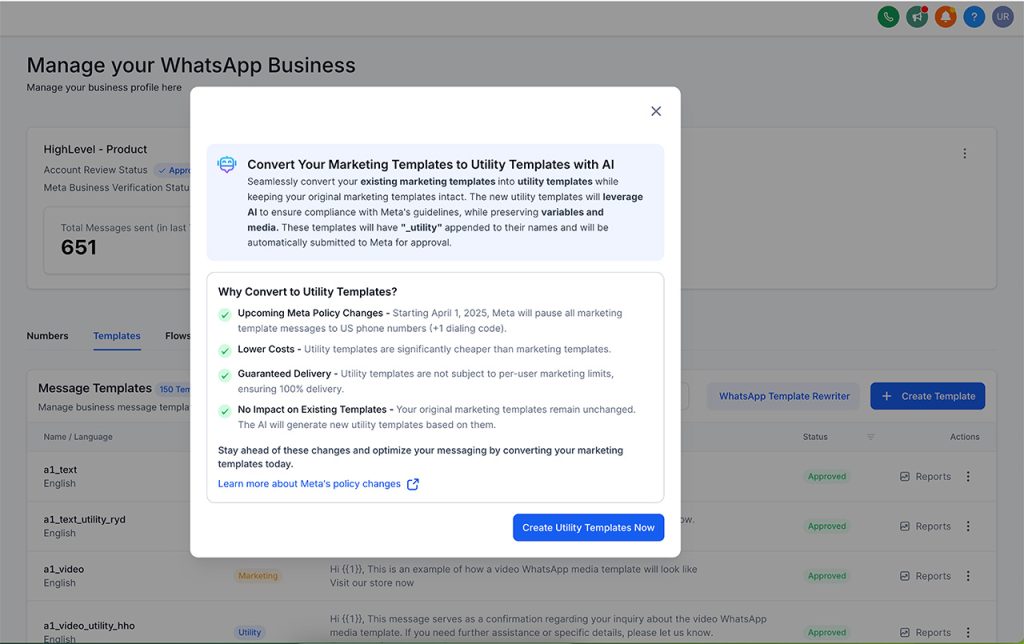Click the Message Templates heading
This screenshot has width=1024, height=644.
pos(95,388)
